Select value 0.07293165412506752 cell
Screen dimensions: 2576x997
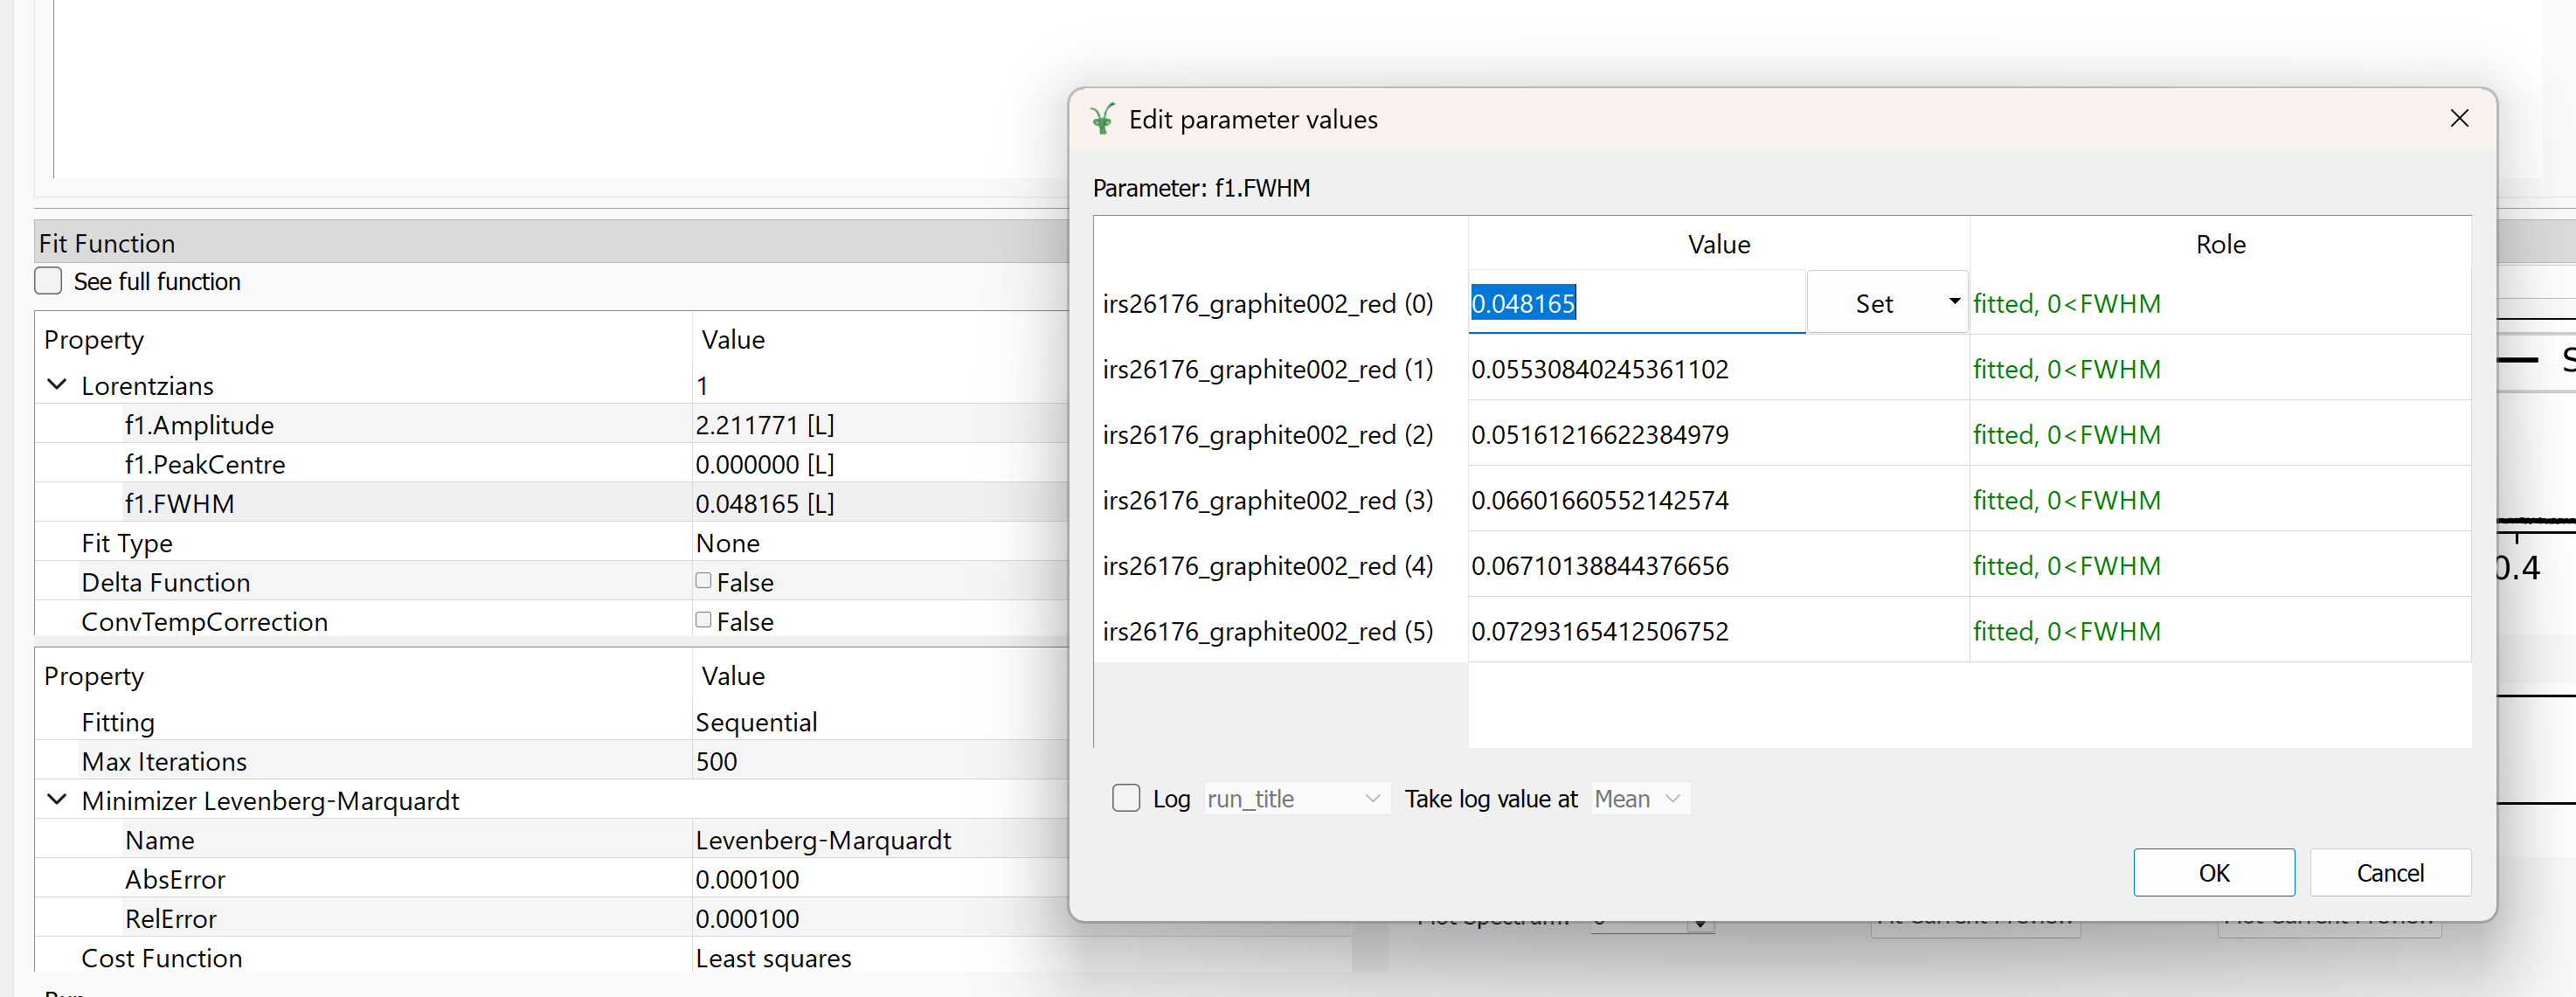pos(1718,631)
